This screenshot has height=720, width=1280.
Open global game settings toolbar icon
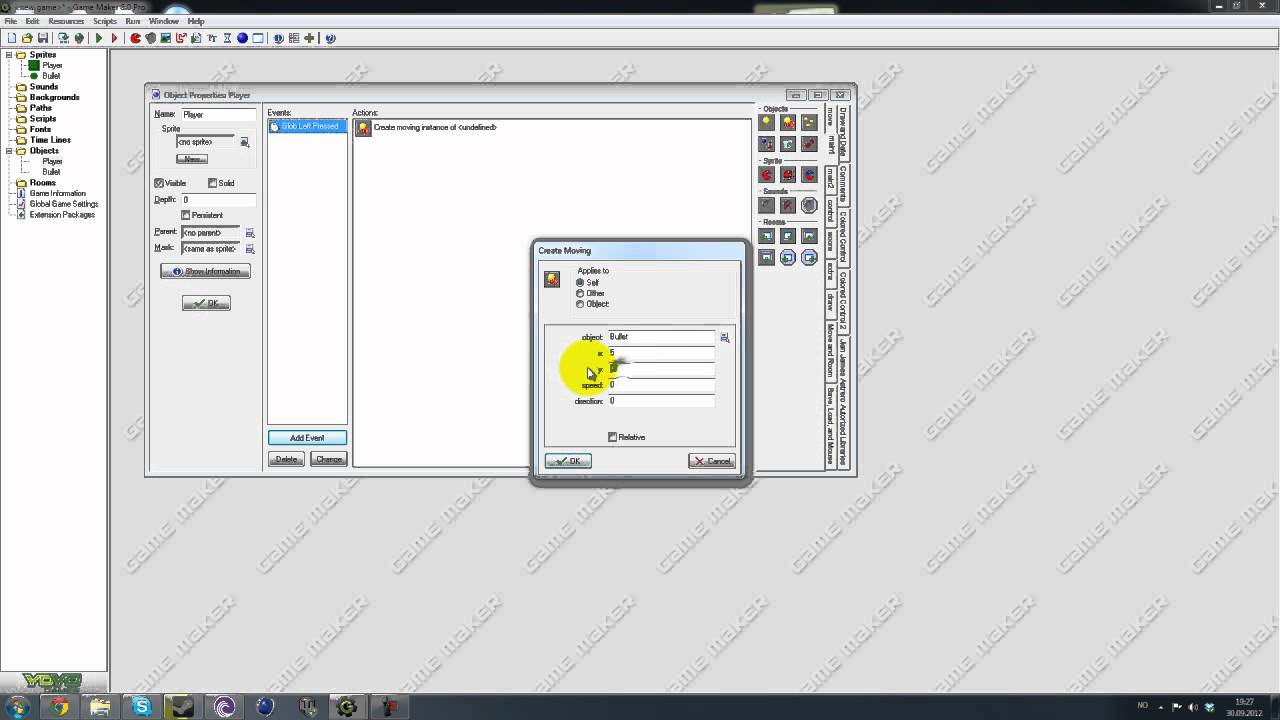coord(294,38)
